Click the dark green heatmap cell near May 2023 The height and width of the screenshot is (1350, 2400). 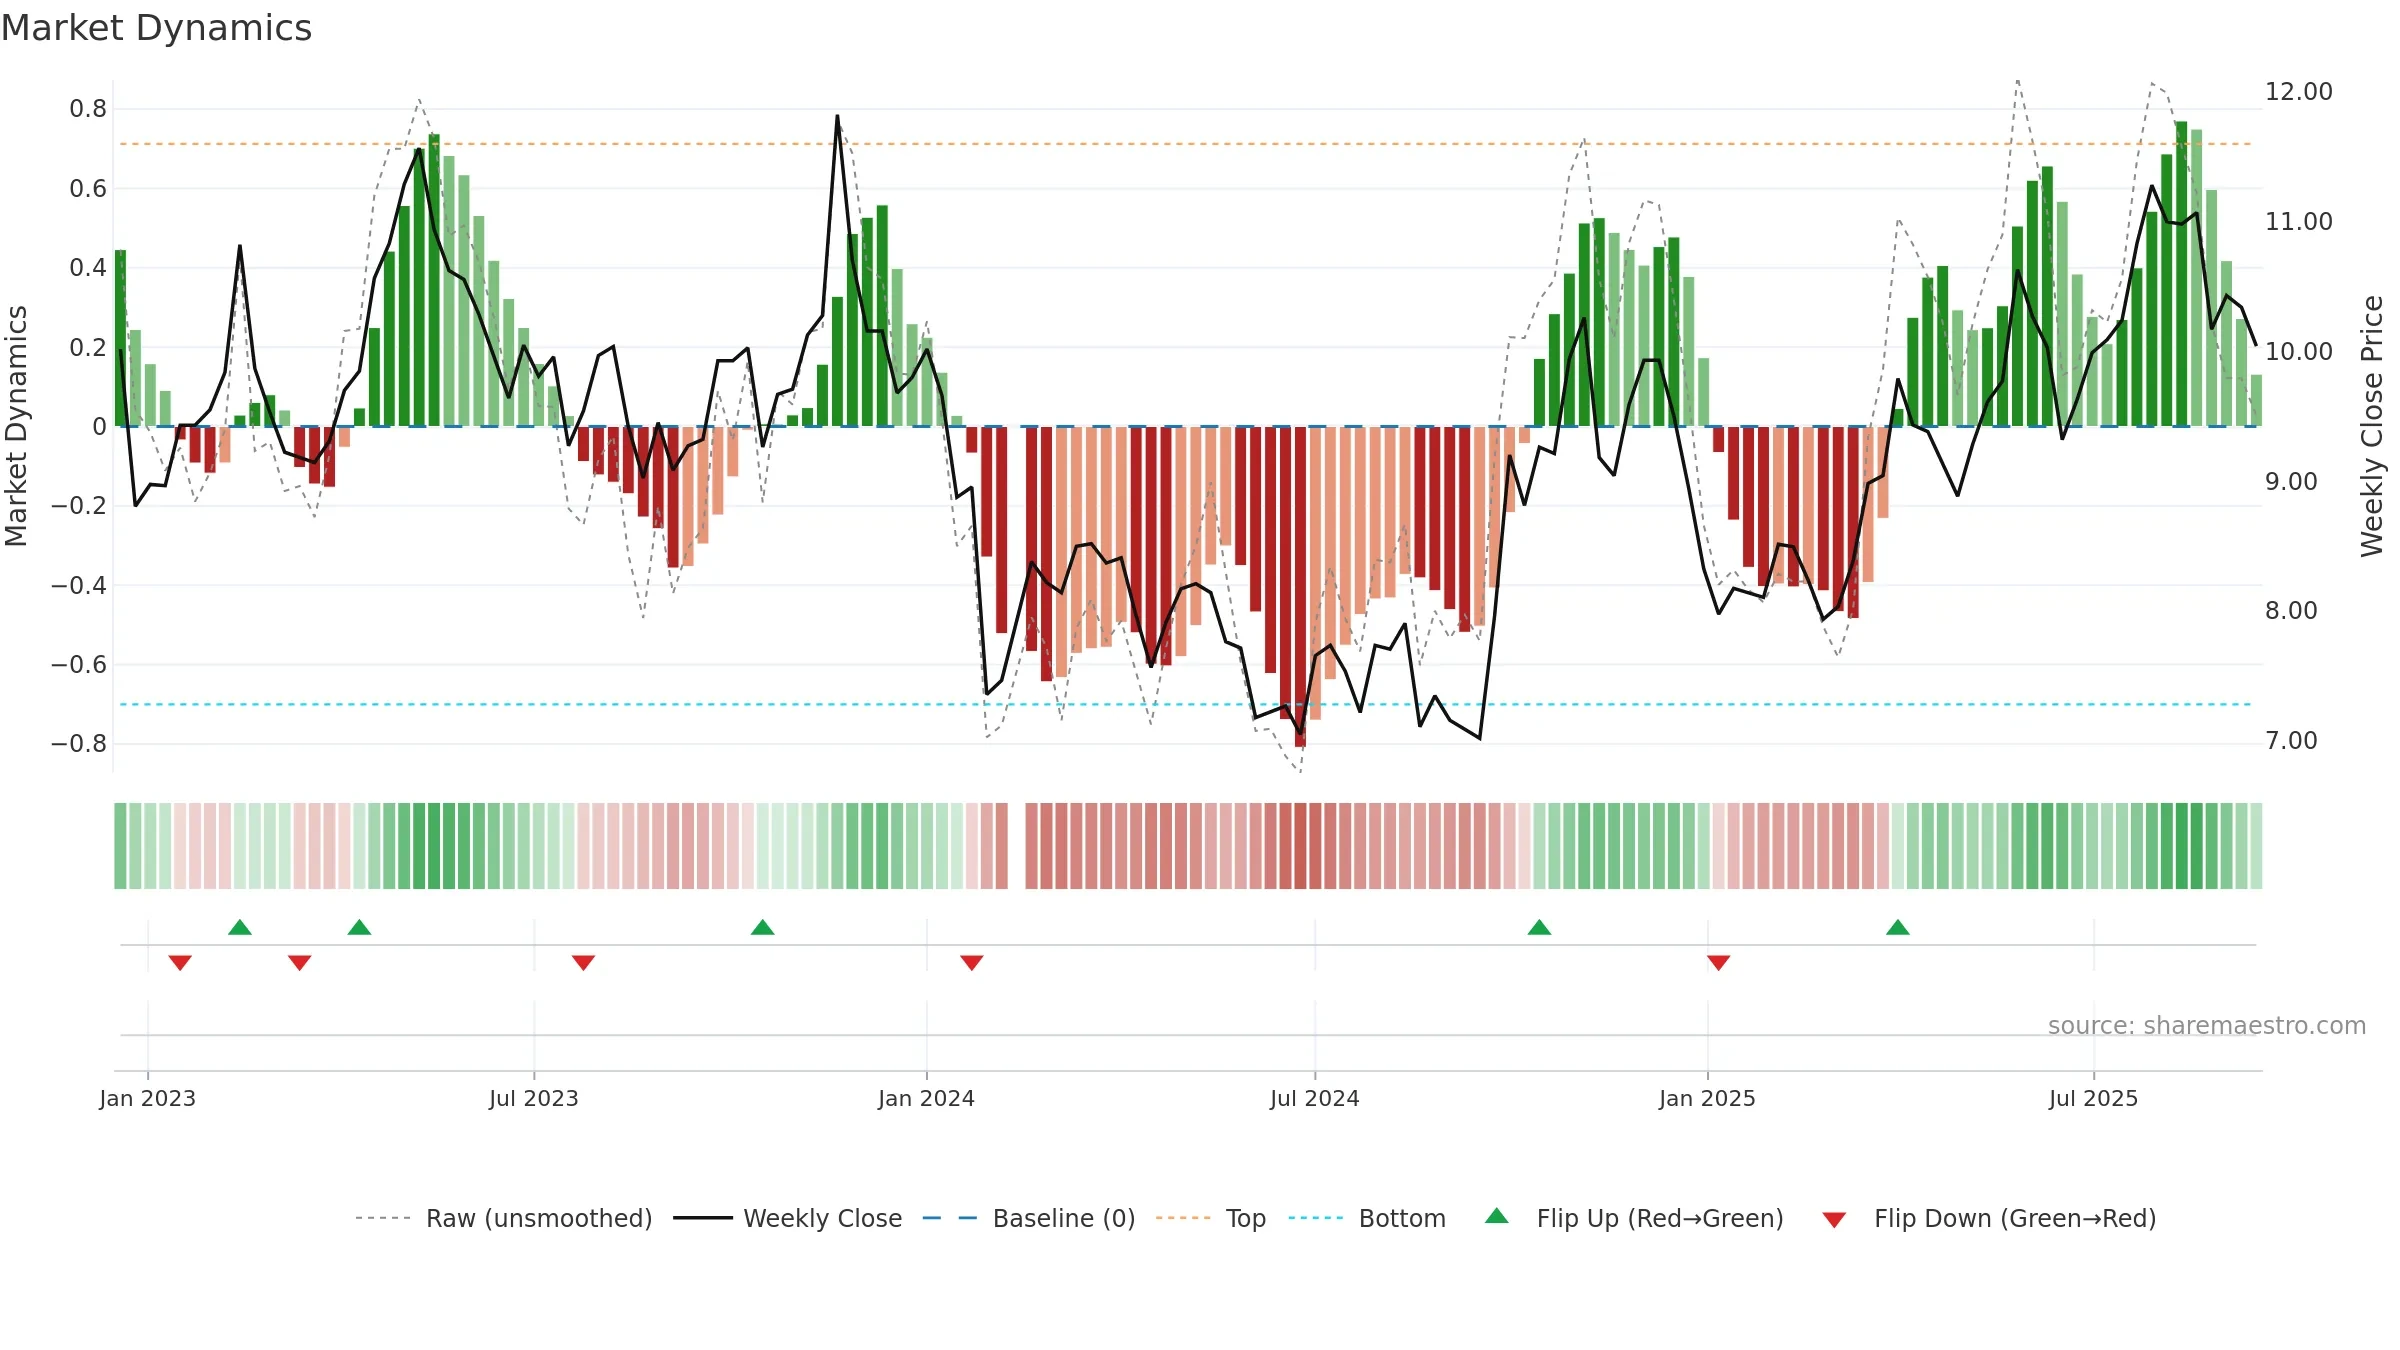(x=434, y=846)
